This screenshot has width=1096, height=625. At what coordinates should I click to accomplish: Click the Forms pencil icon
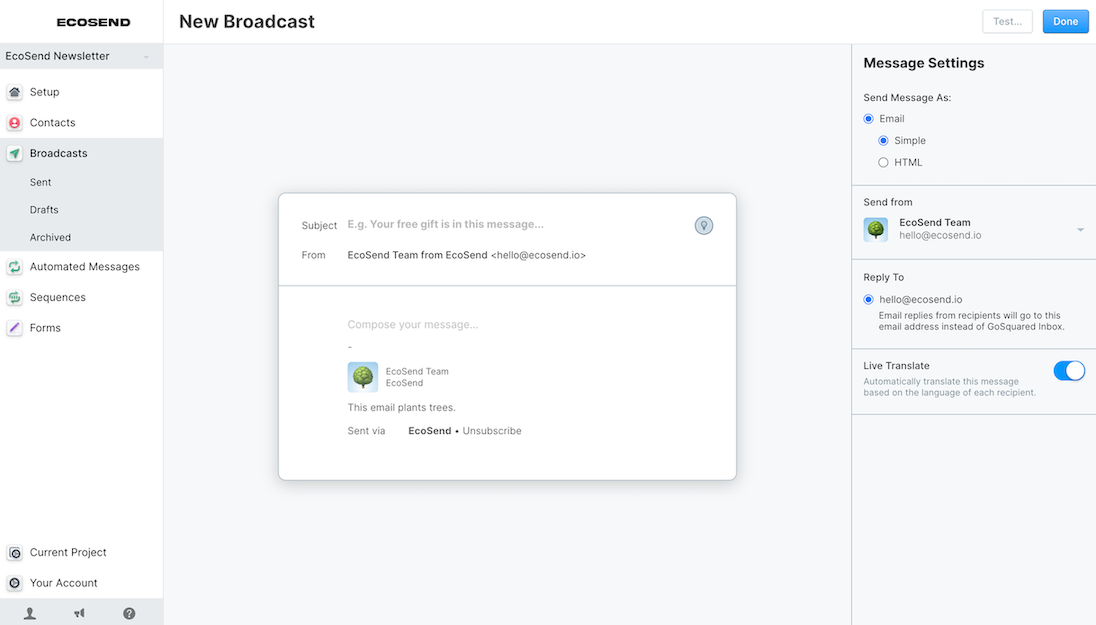15,328
